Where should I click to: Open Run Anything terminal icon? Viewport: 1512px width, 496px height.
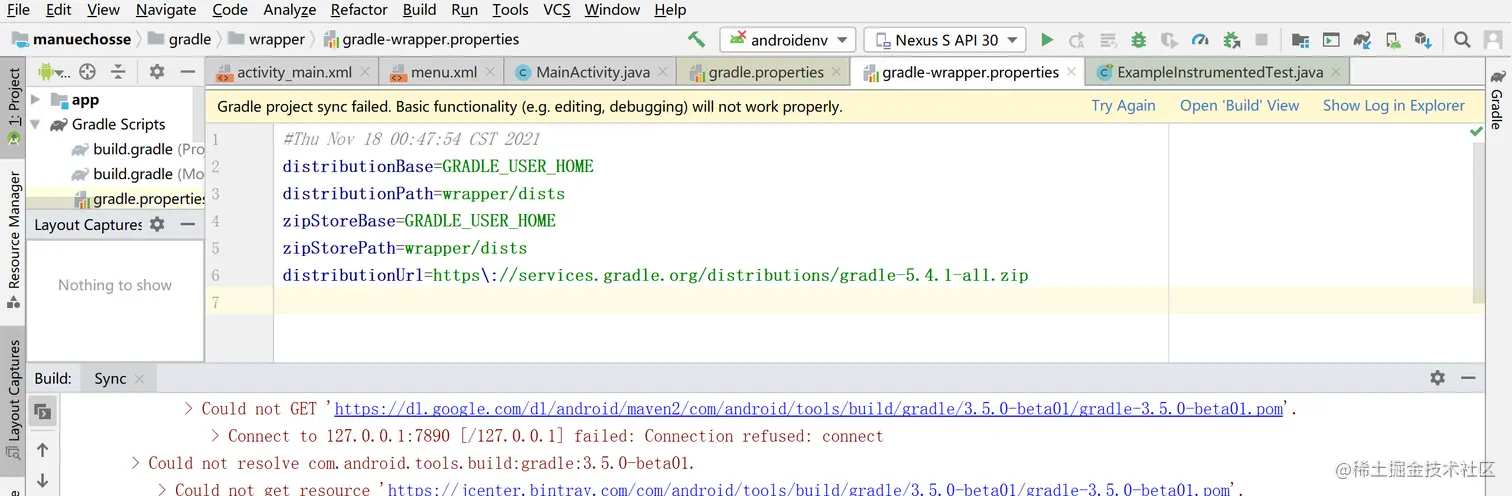point(1330,40)
